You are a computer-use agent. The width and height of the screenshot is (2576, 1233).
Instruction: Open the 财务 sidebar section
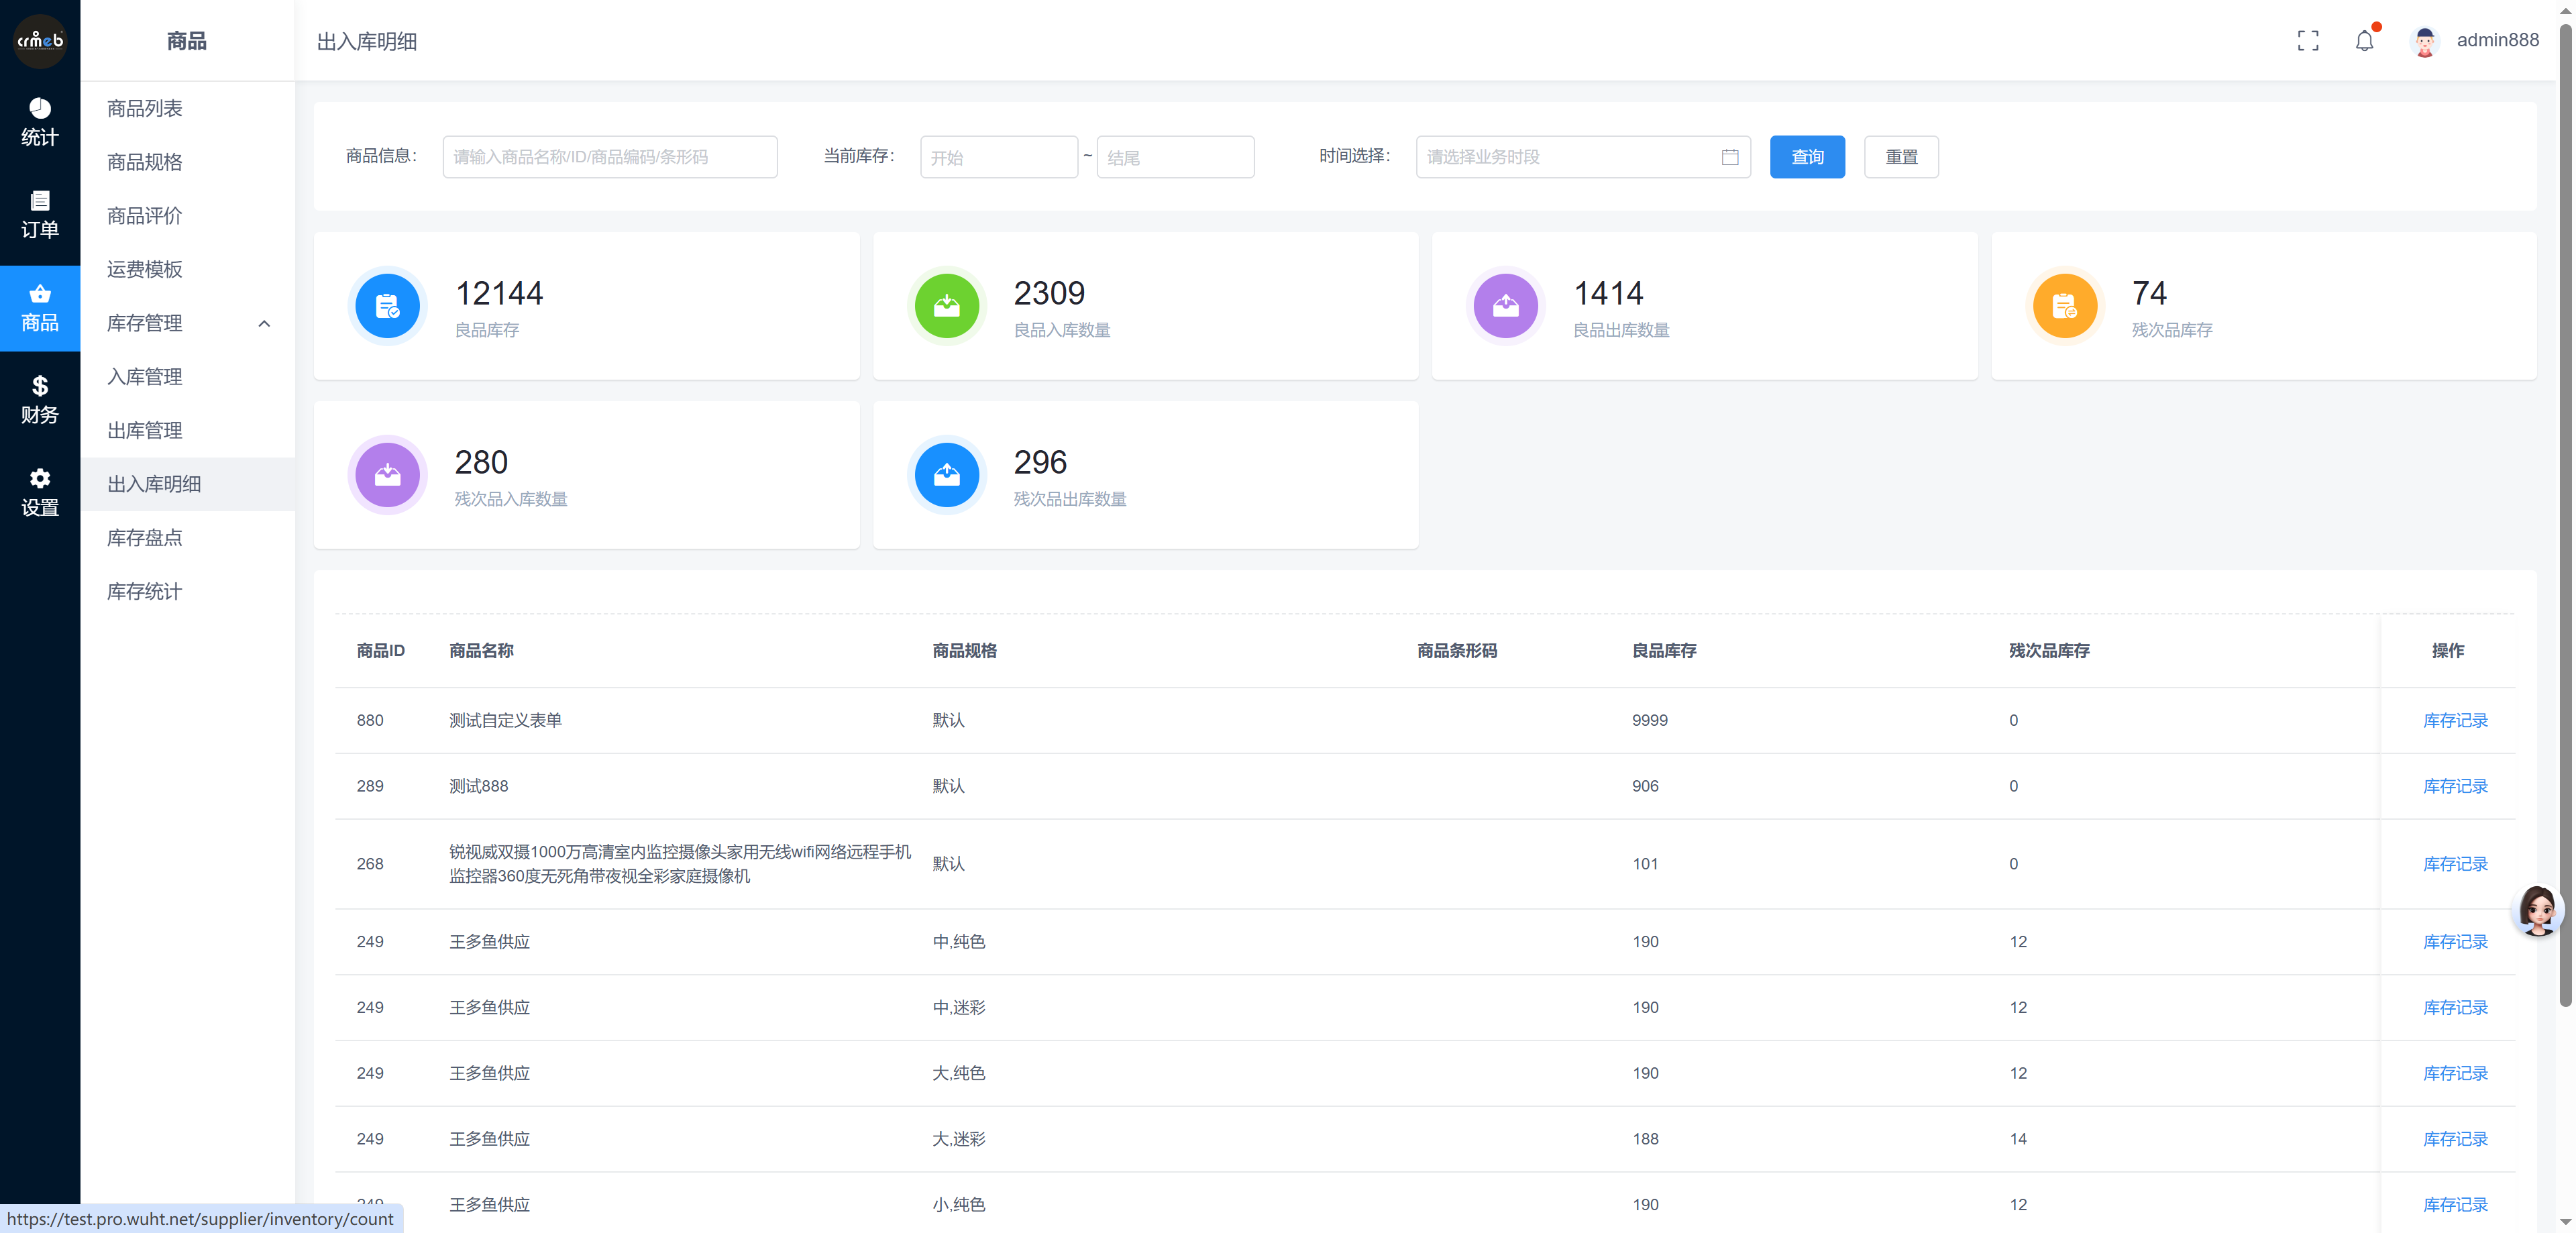point(40,400)
